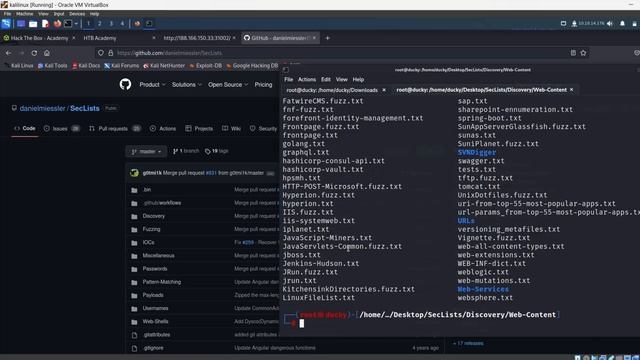This screenshot has width=640, height=360.
Task: Open the Projects tab in repository
Action: point(199,129)
